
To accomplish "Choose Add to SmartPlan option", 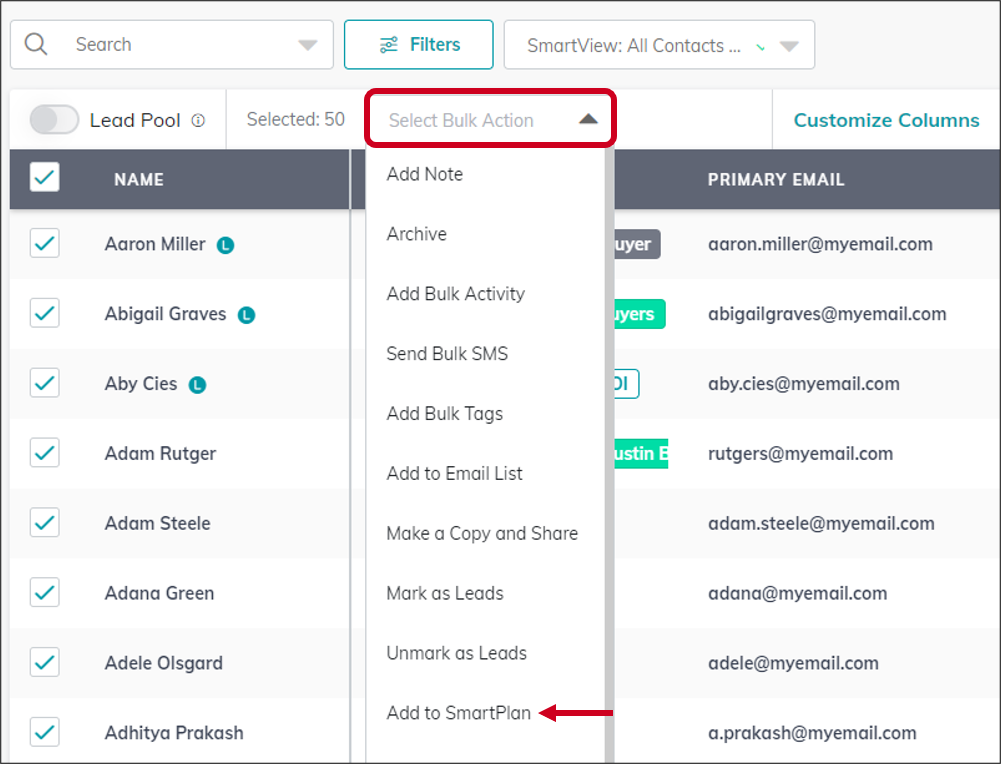I will click(458, 713).
